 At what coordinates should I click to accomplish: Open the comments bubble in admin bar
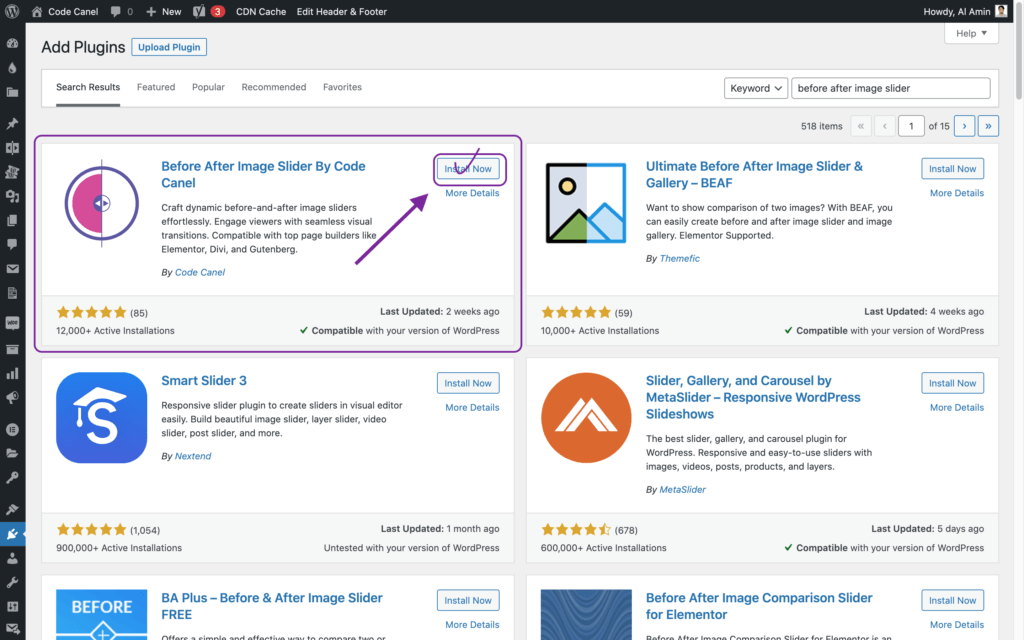click(x=121, y=11)
